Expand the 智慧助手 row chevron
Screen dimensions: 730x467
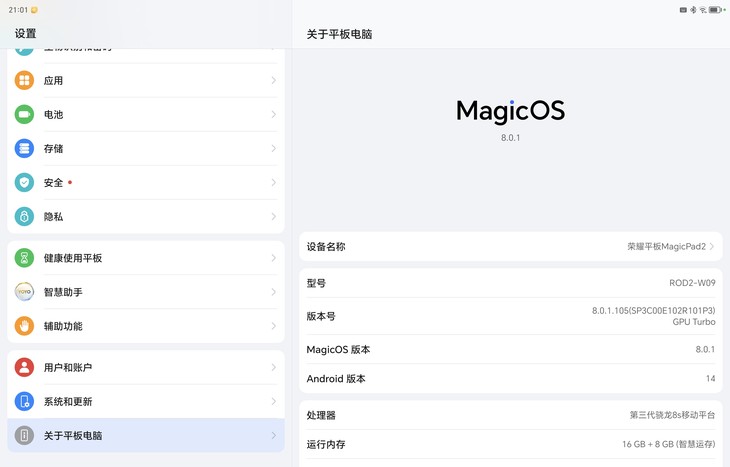click(274, 292)
